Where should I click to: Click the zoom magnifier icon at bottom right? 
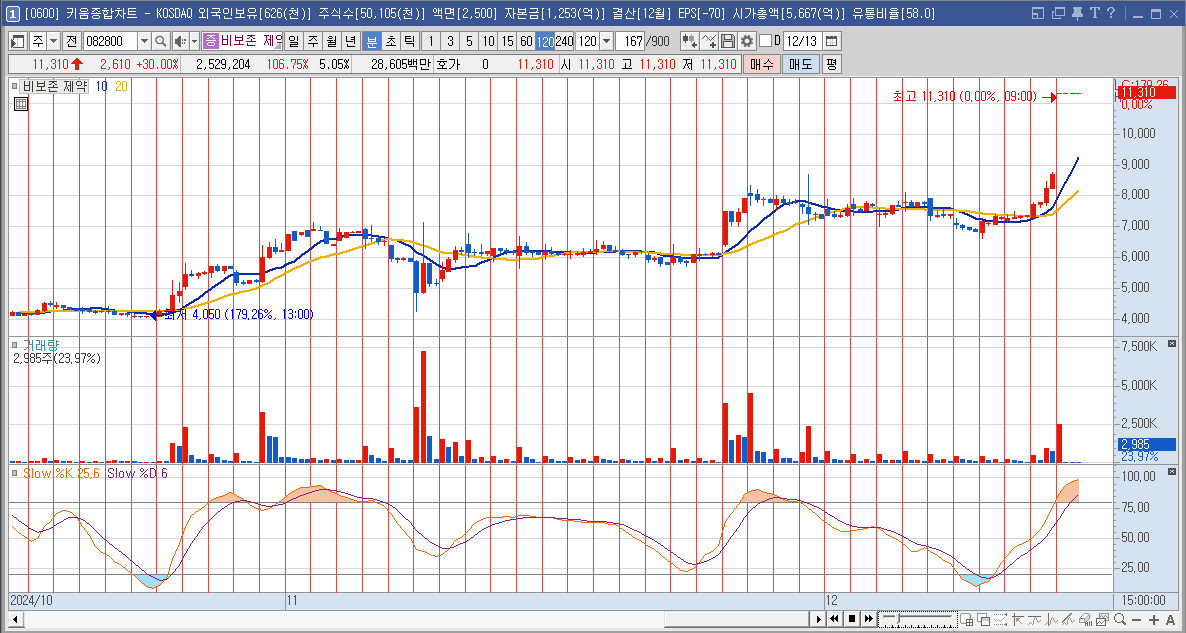pyautogui.click(x=1122, y=619)
